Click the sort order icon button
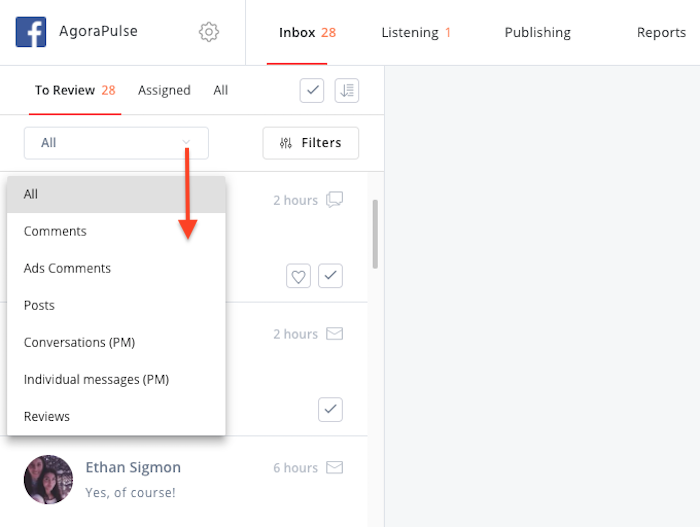 tap(347, 90)
